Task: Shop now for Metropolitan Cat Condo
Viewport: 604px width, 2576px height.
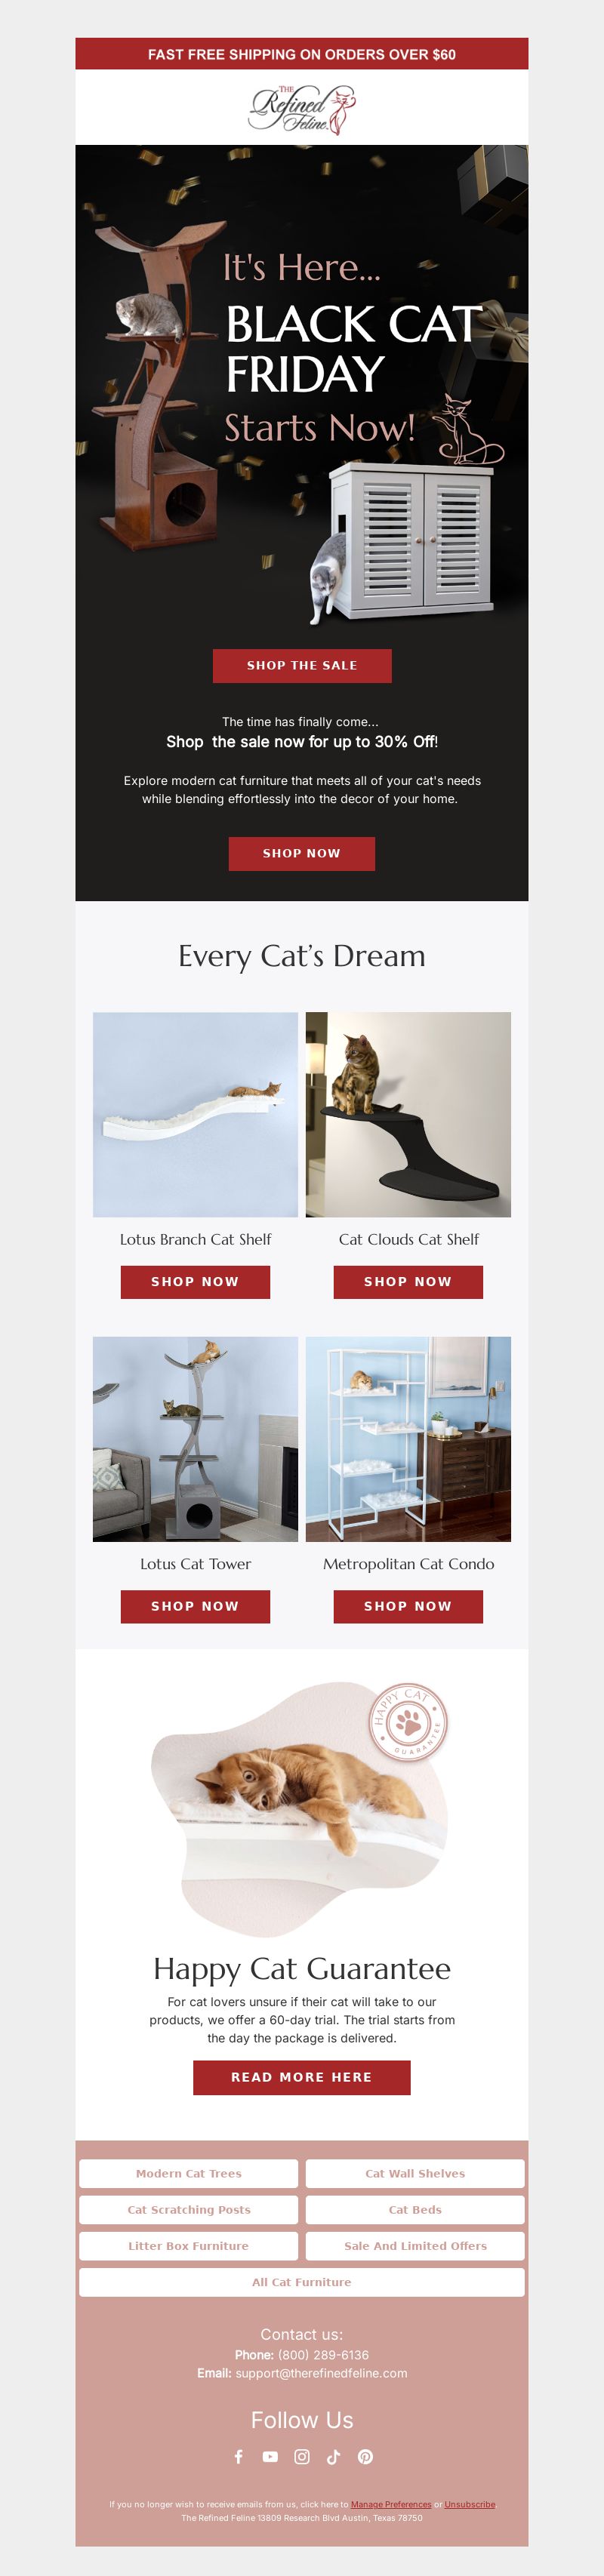Action: click(408, 1606)
